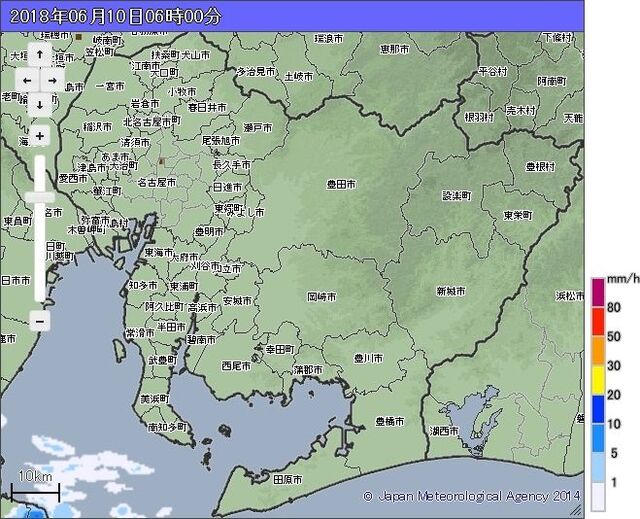Click the 東栄町 label on the map

518,215
